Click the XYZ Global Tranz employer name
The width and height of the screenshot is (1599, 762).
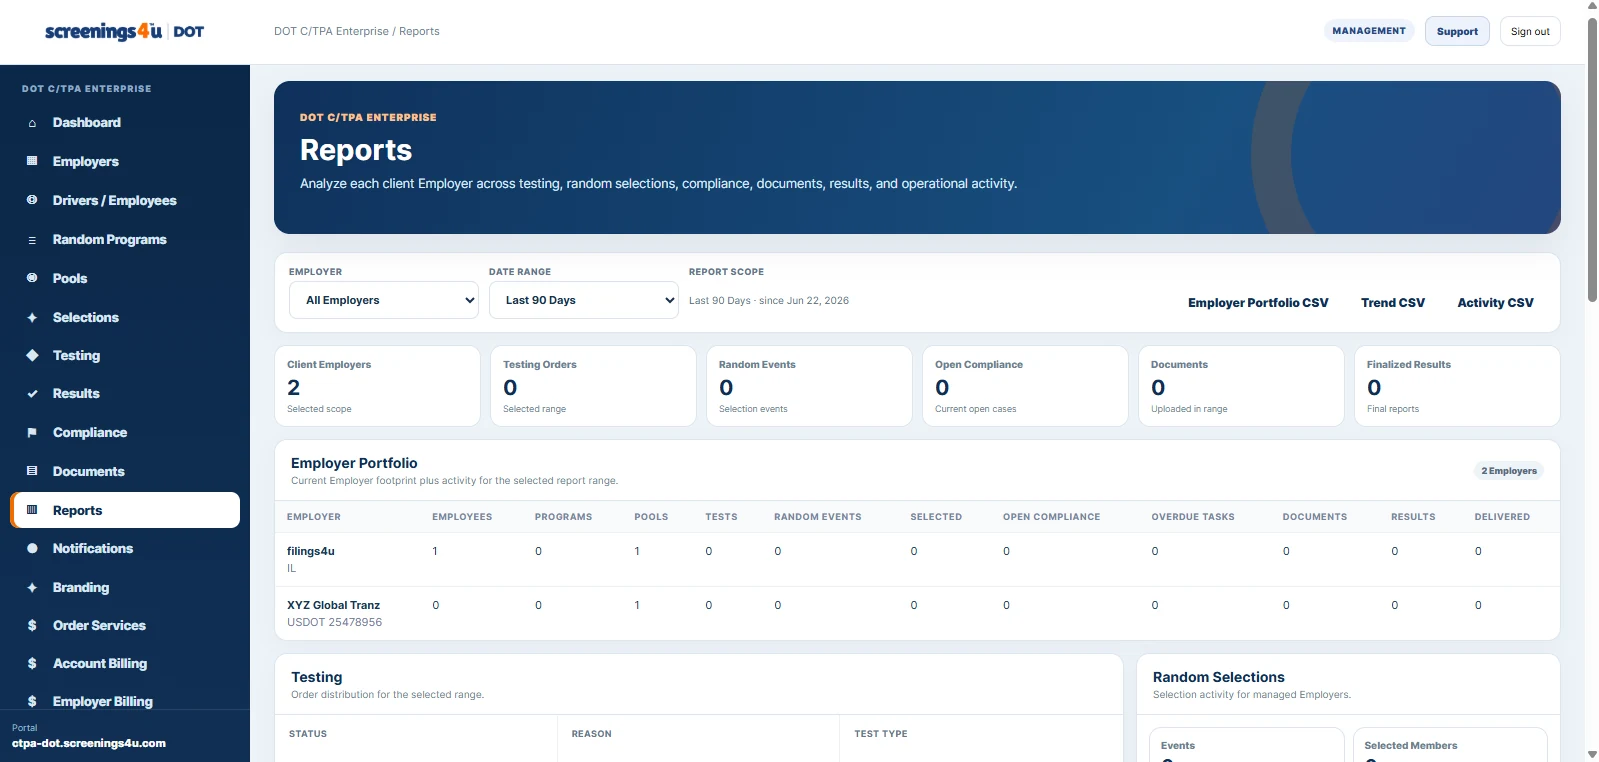click(x=333, y=605)
